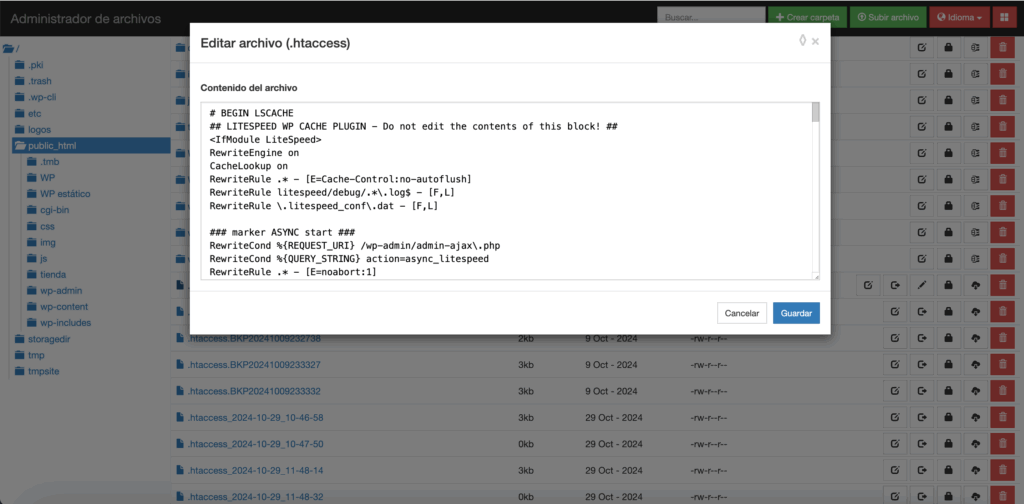
Task: Click inside the .htaccess file content editor
Action: click(x=505, y=190)
